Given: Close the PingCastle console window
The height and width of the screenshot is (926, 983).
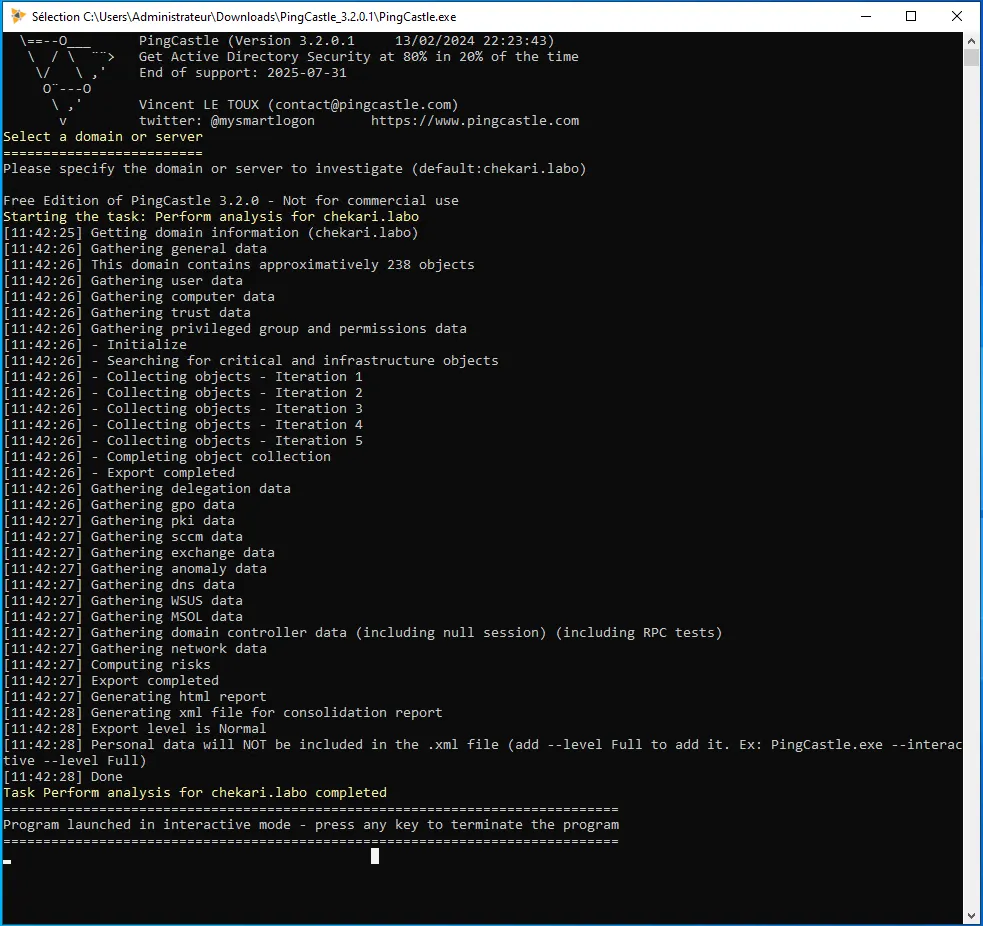Looking at the screenshot, I should click(957, 16).
